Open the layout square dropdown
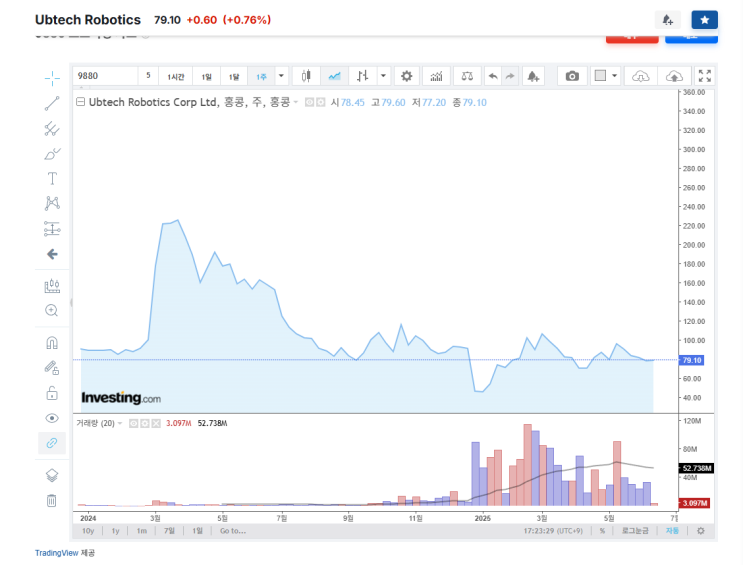This screenshot has width=743, height=565. tap(605, 76)
